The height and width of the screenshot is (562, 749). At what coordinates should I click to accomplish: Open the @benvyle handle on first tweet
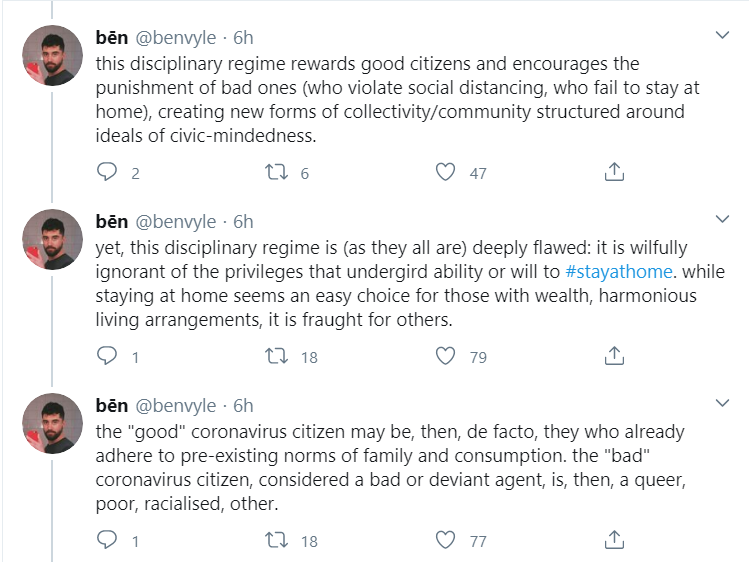[175, 38]
